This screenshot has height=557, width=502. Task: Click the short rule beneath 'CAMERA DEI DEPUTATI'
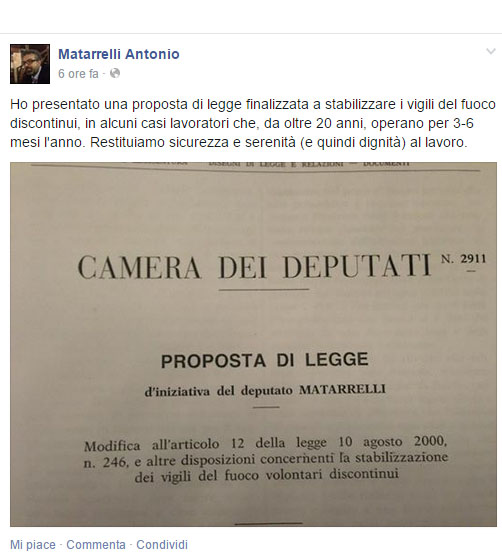coord(264,290)
